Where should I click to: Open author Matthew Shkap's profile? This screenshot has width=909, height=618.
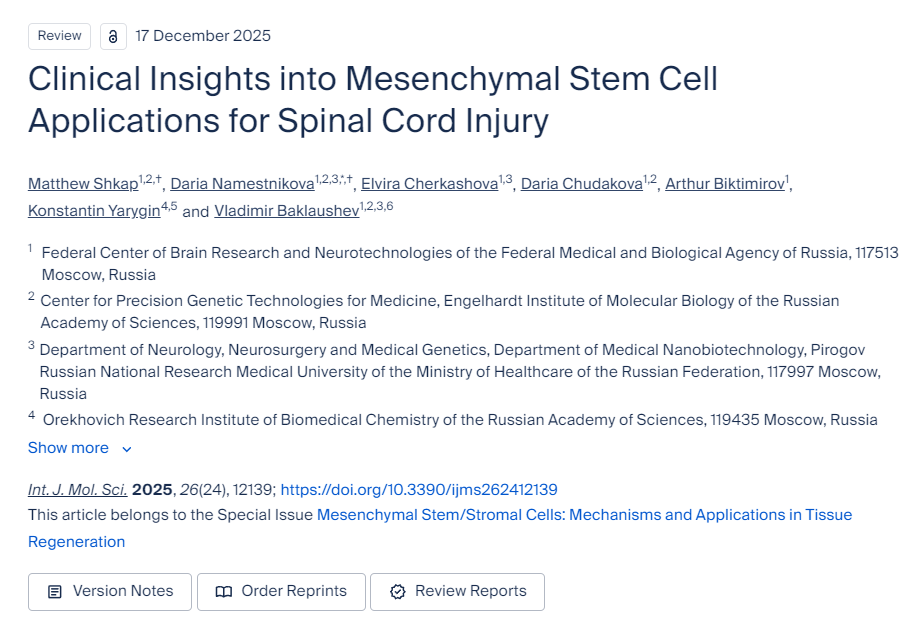(x=82, y=184)
